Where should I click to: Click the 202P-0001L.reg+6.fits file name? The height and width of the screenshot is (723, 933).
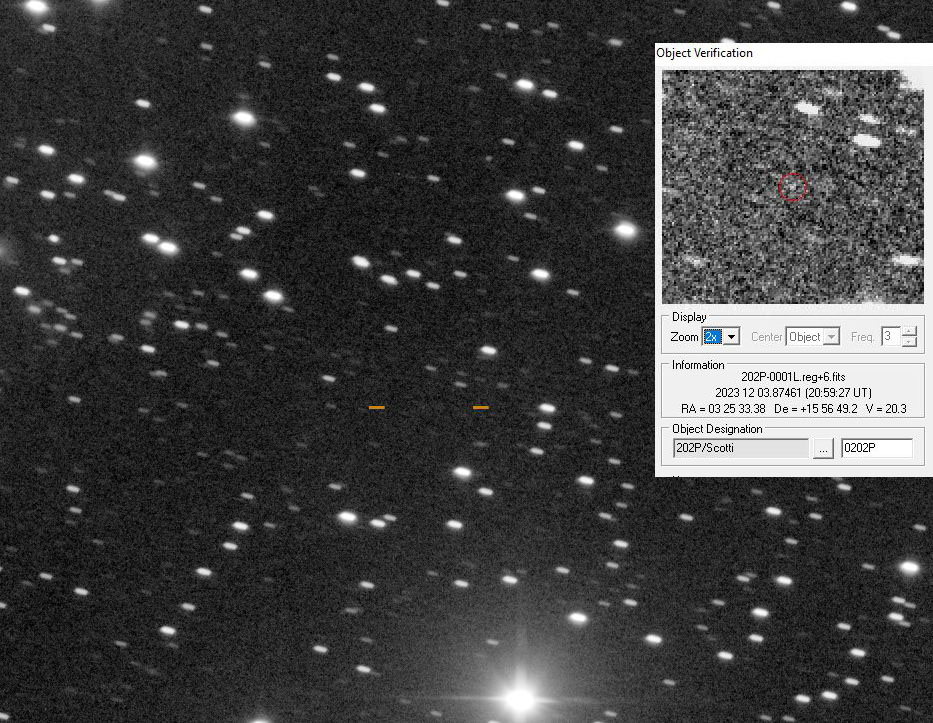tap(793, 377)
